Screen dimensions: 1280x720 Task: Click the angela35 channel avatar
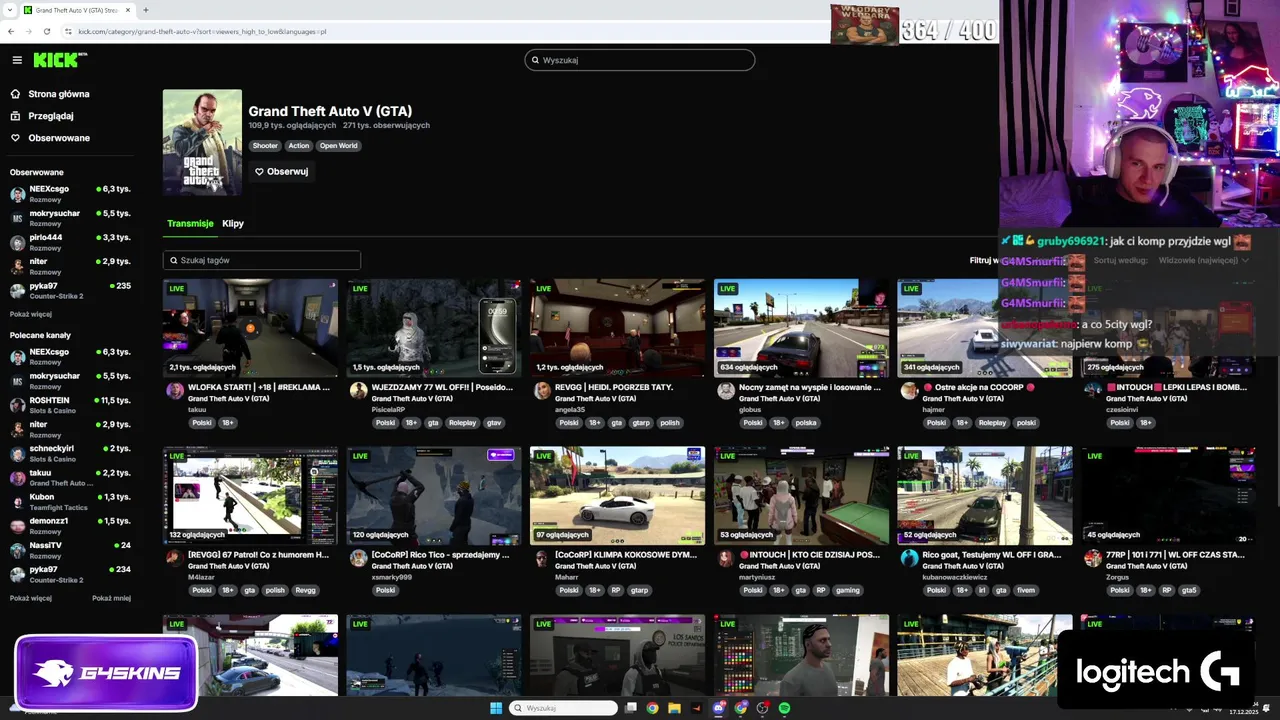(x=542, y=391)
